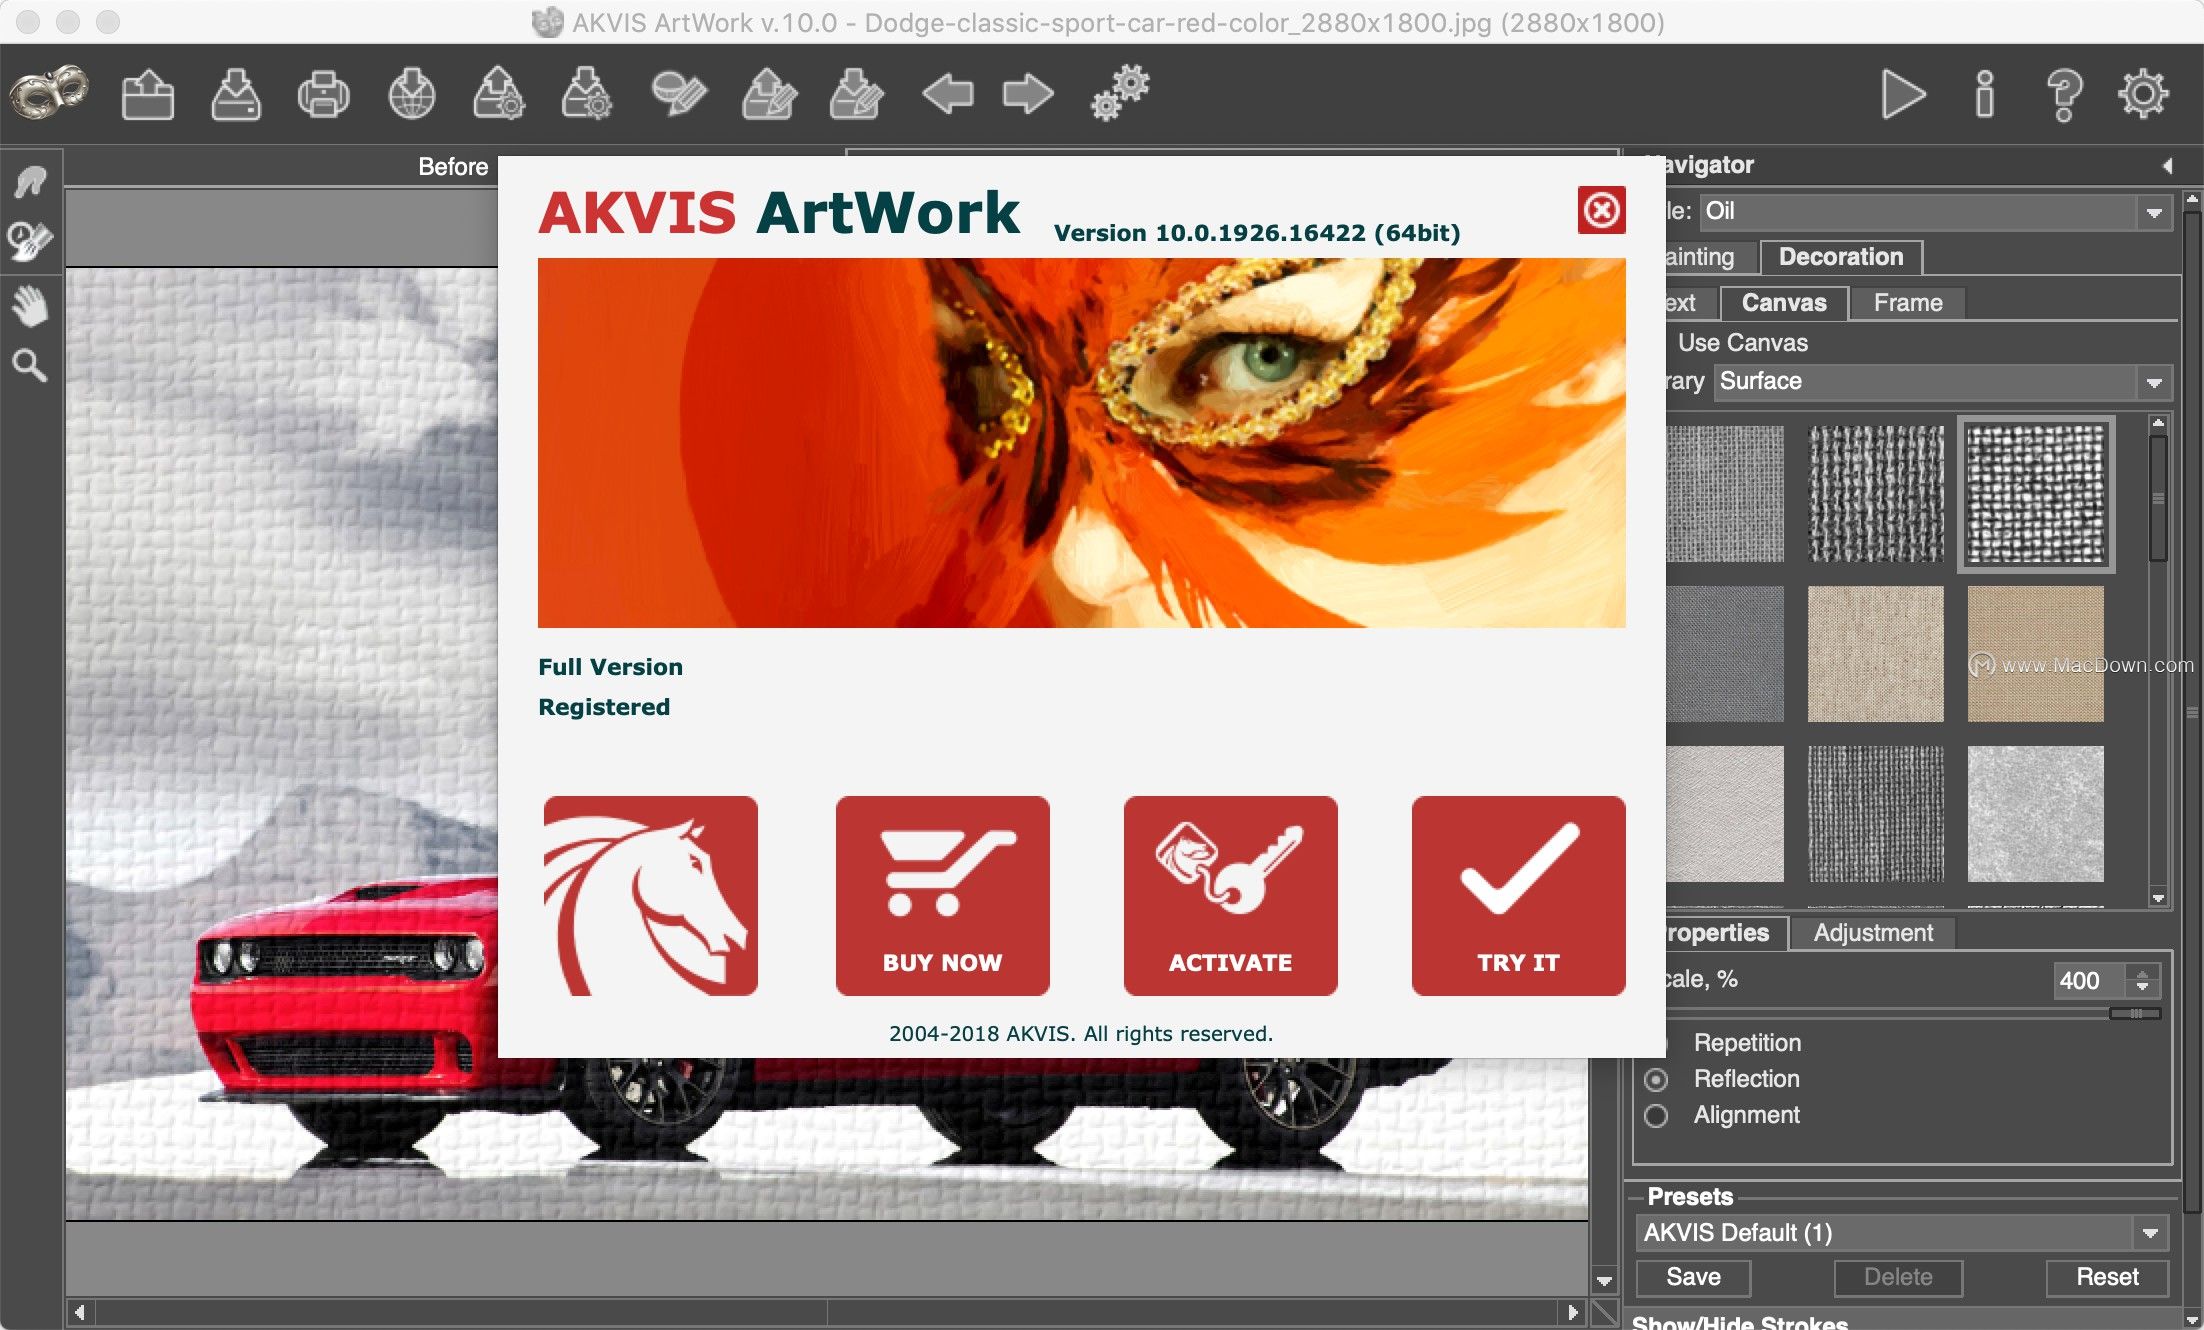The image size is (2204, 1330).
Task: Switch to the Before tab
Action: coord(452,167)
